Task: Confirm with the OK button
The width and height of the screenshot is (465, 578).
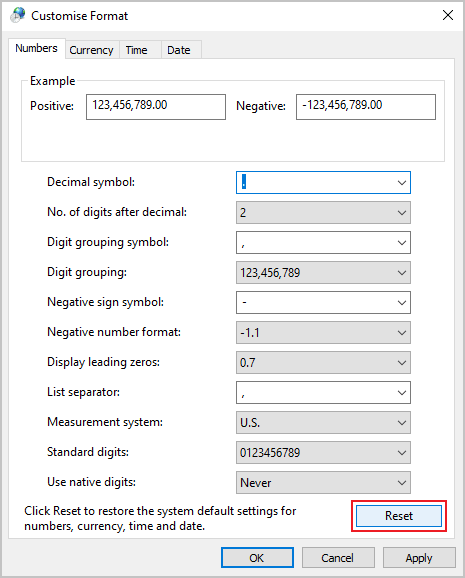Action: [257, 558]
